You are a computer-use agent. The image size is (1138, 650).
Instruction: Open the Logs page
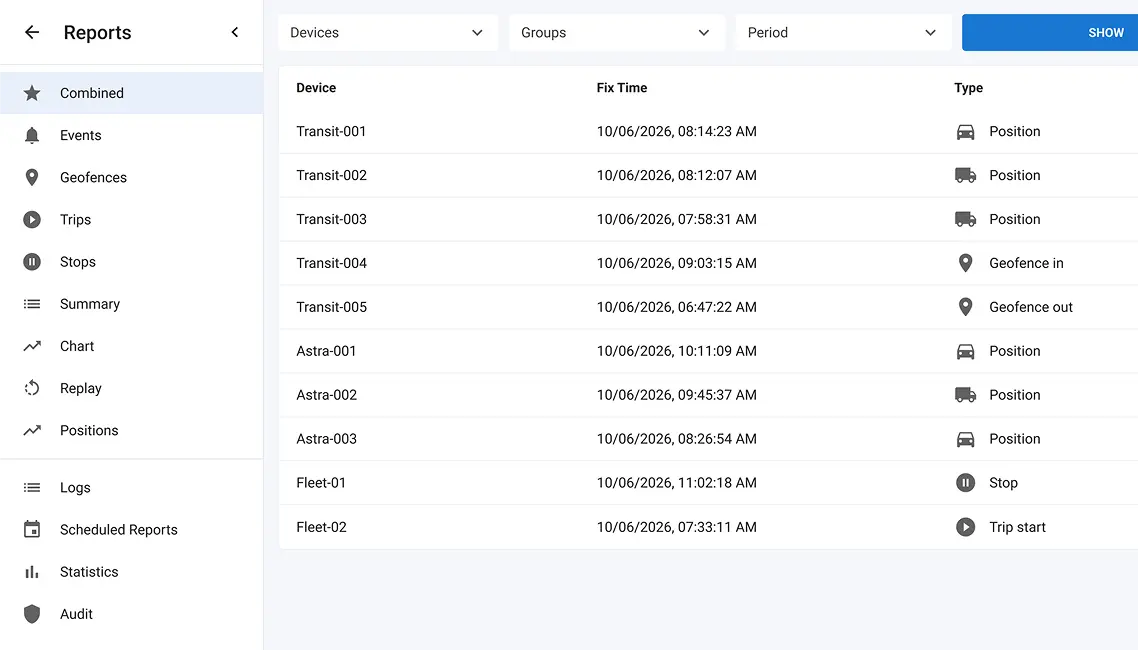(131, 488)
